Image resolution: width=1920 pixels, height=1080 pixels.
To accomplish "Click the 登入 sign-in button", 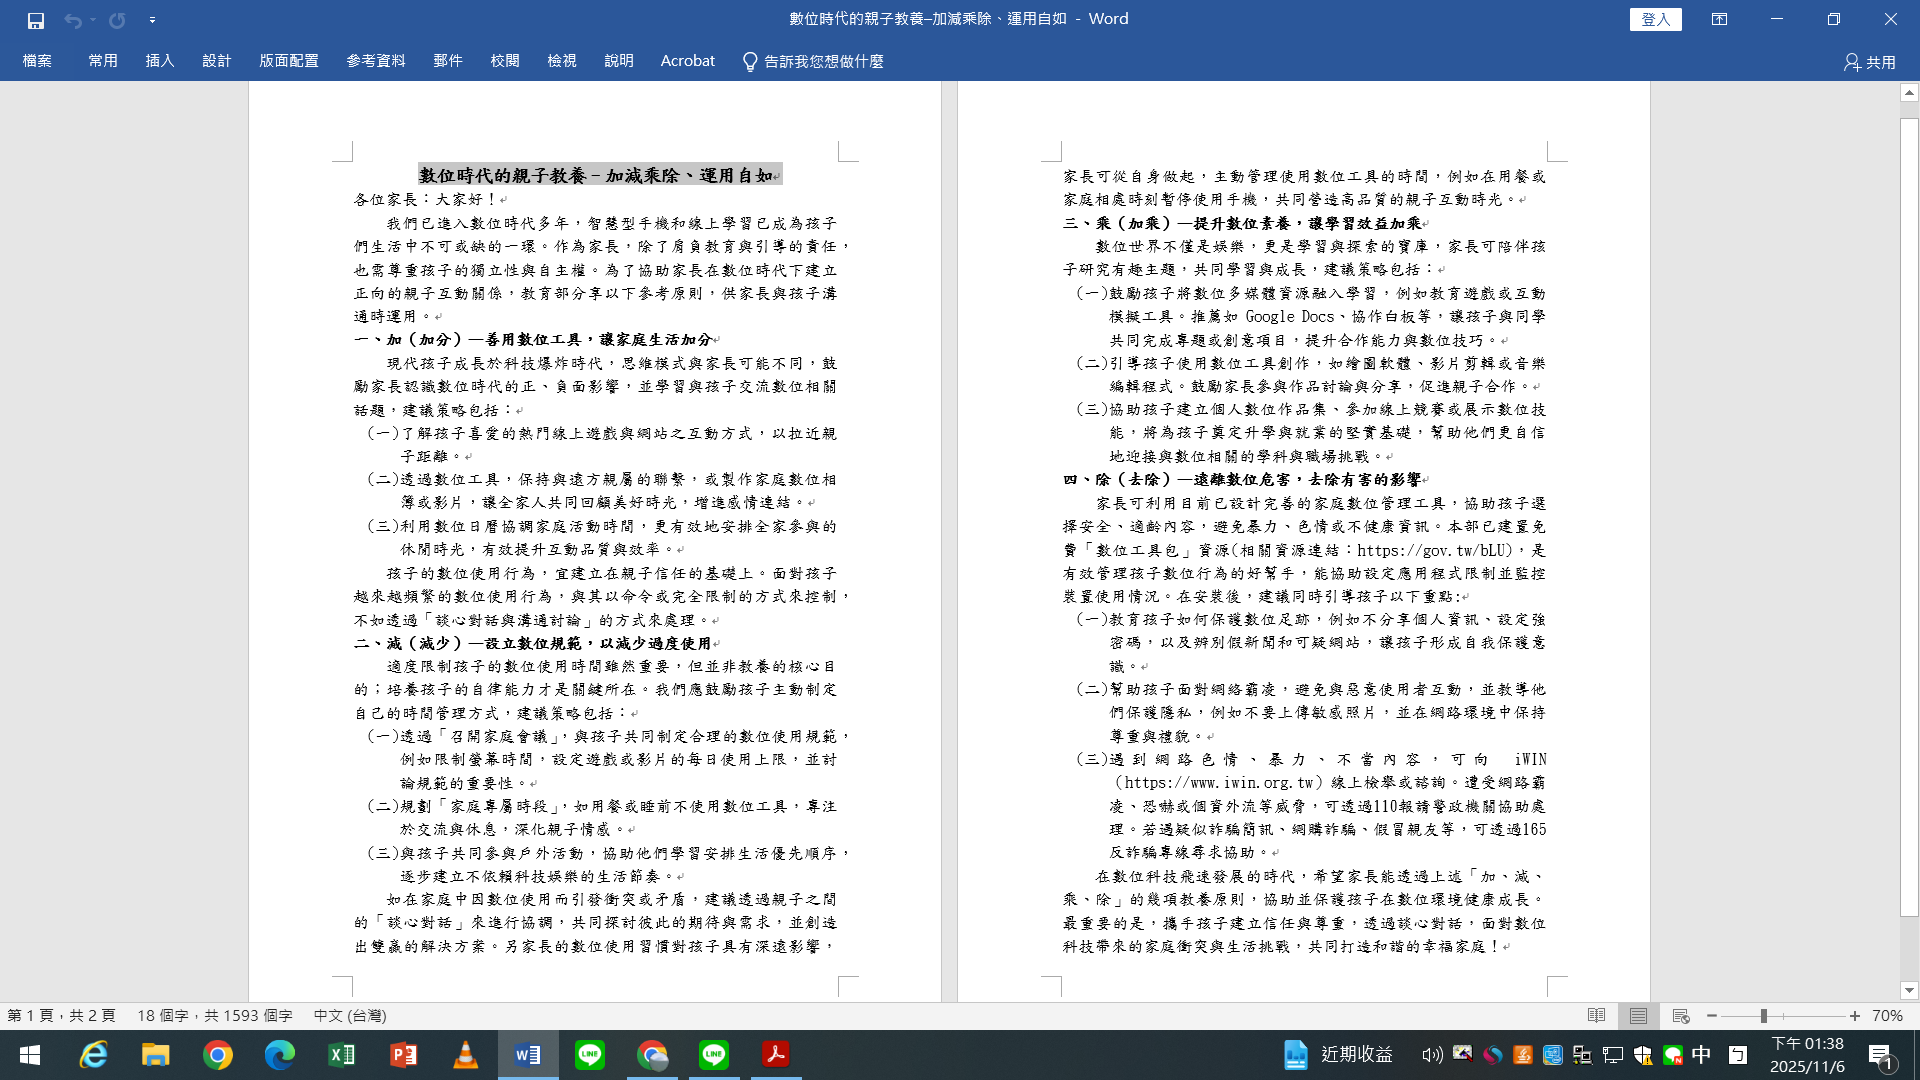I will pos(1655,19).
